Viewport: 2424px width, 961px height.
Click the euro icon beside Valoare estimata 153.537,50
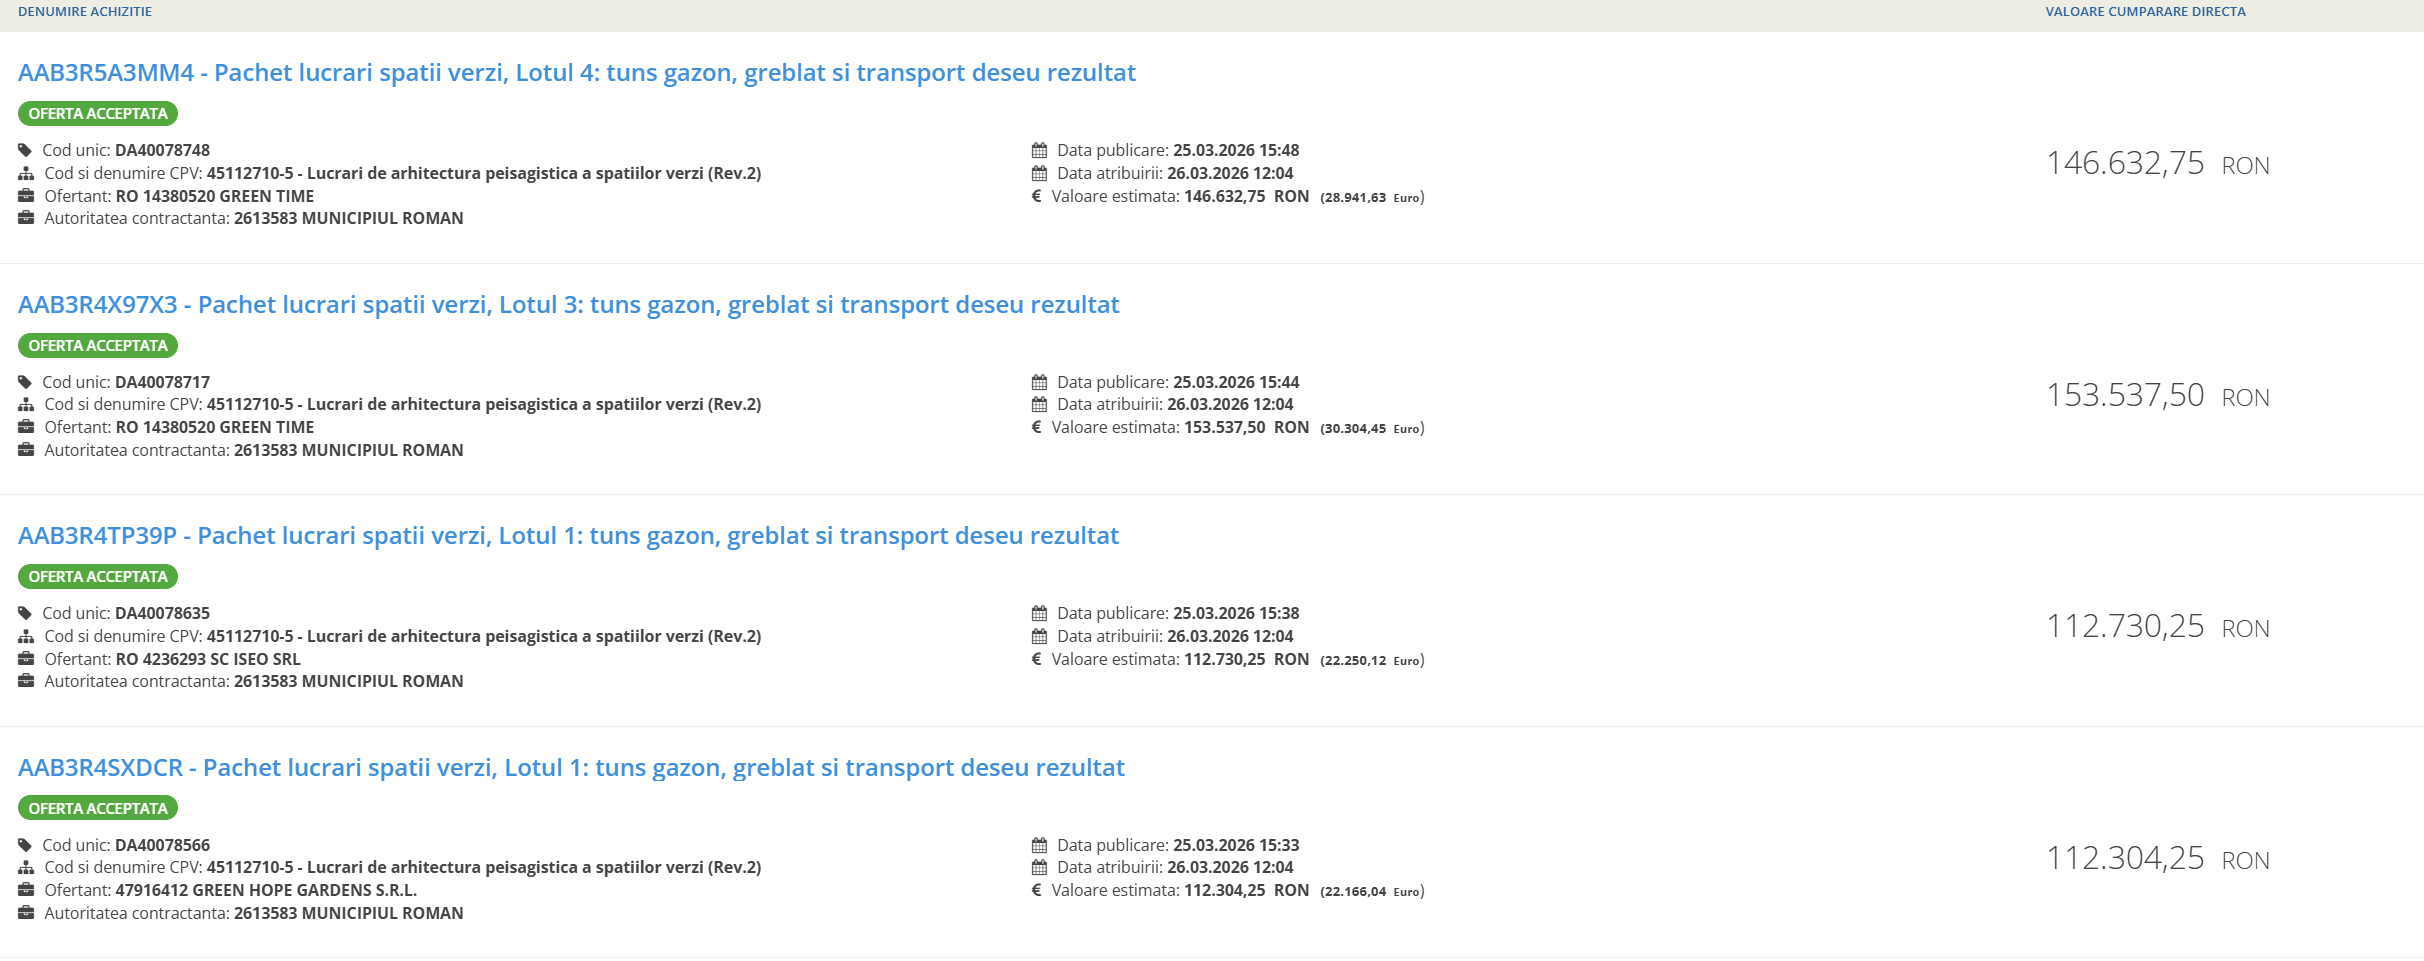point(1036,428)
